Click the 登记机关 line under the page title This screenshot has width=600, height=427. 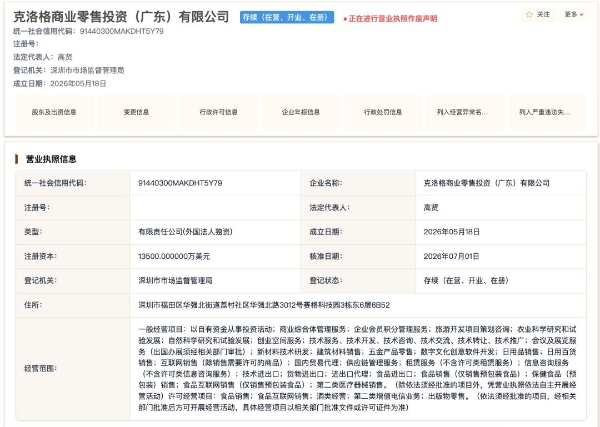(x=69, y=70)
